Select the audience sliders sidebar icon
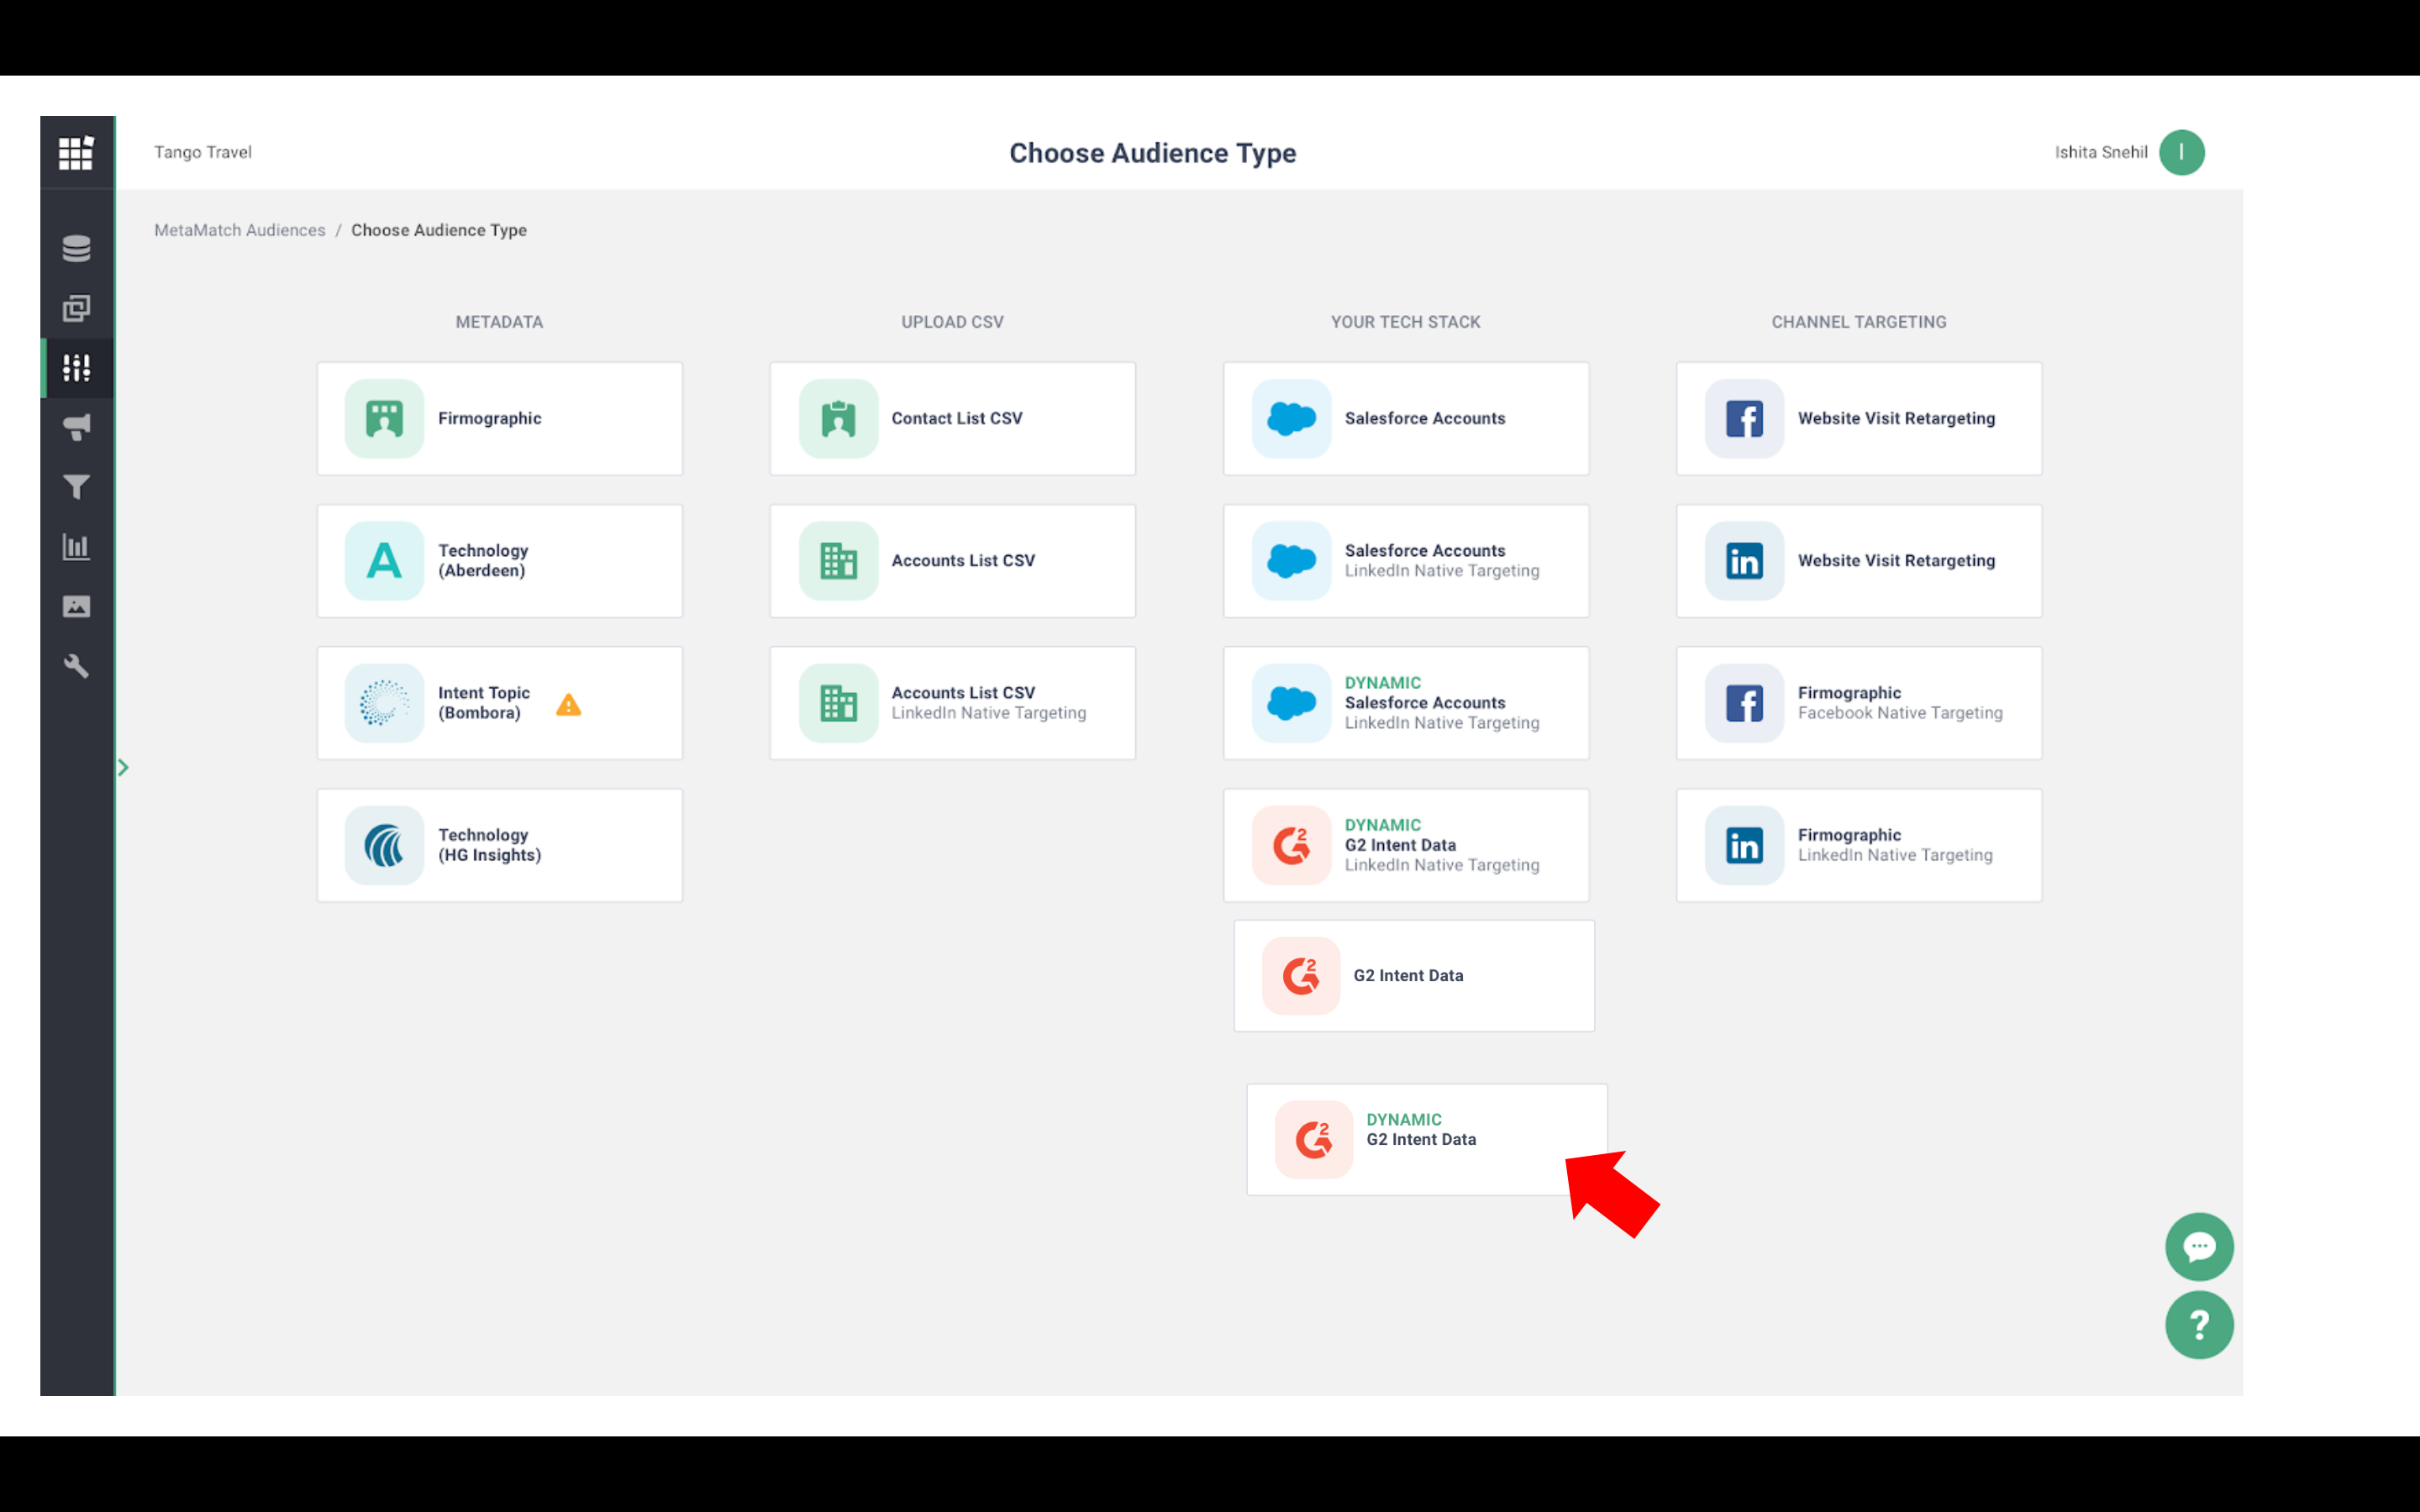This screenshot has width=2420, height=1512. pyautogui.click(x=76, y=368)
